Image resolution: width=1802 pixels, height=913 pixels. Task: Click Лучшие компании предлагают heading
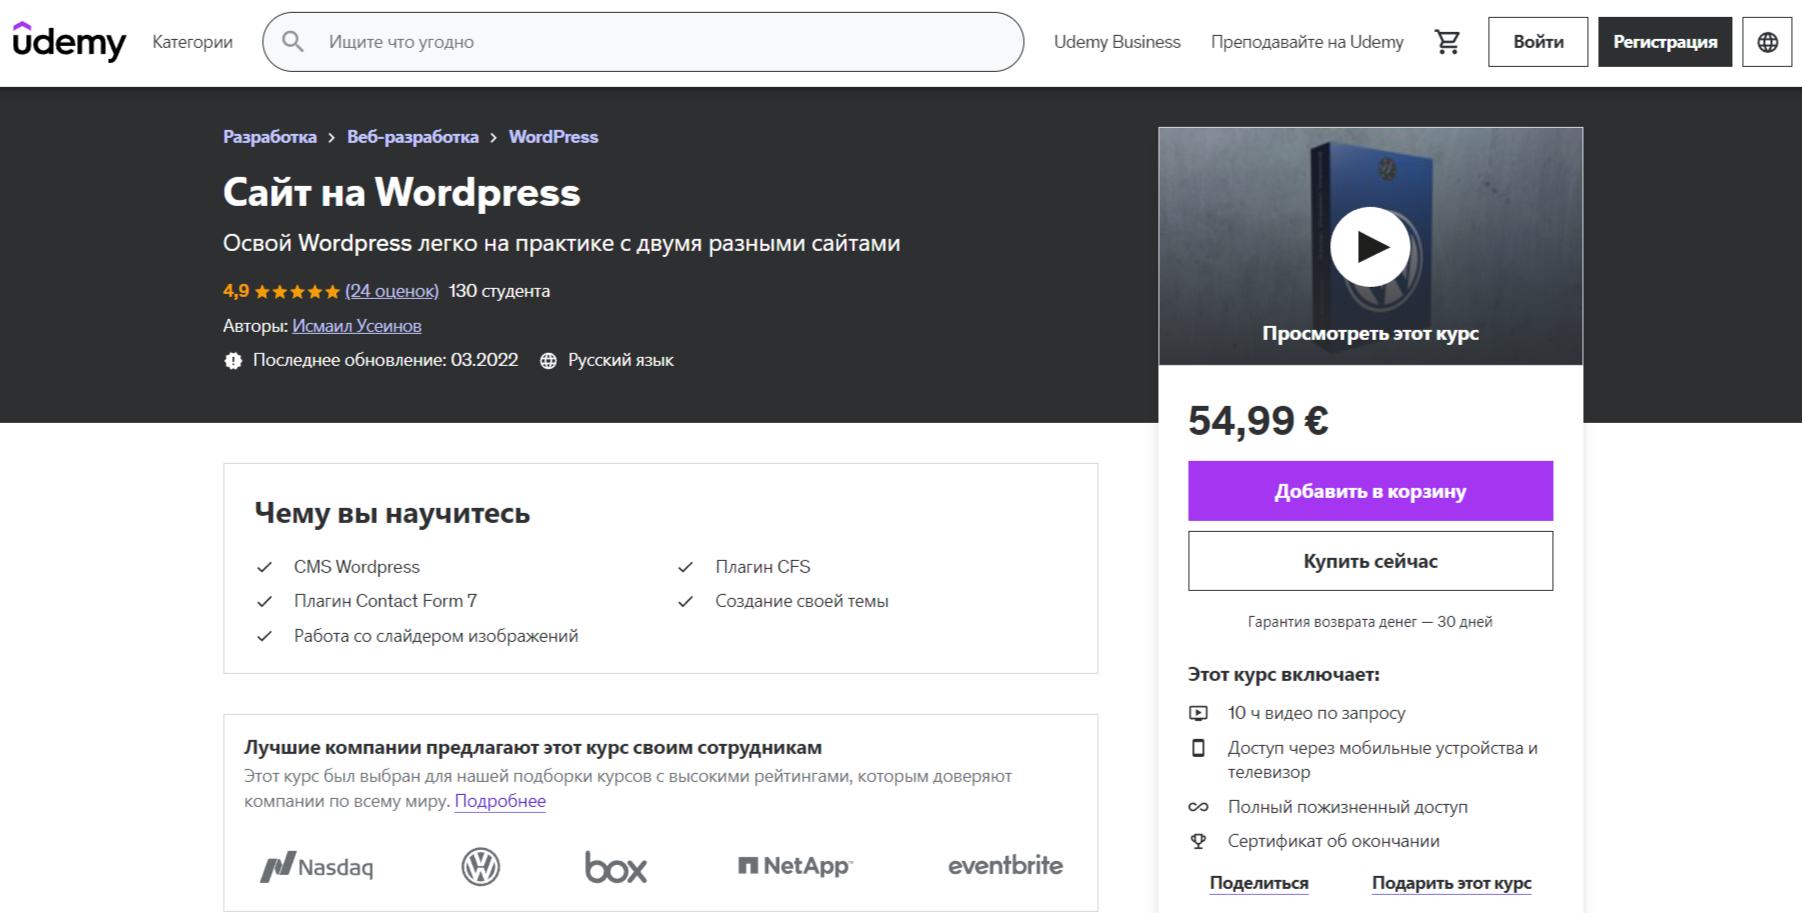(533, 747)
